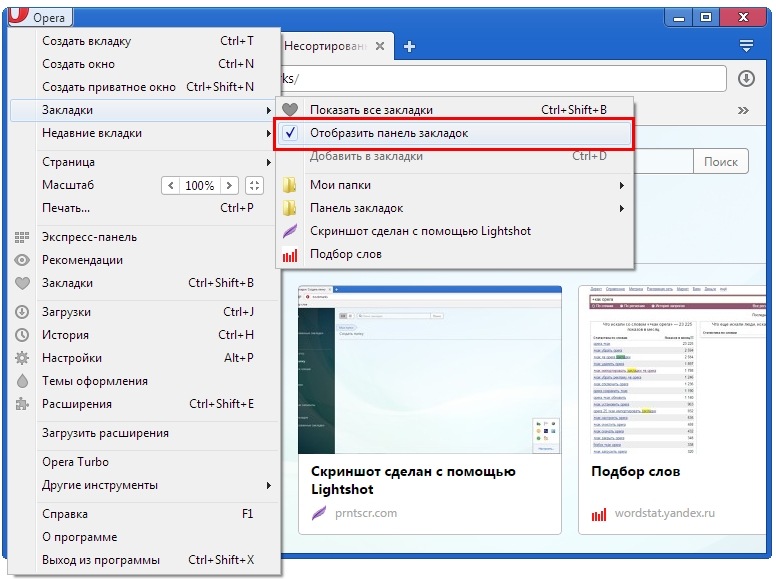Click the Поиск button
The width and height of the screenshot is (776, 579).
pos(721,162)
